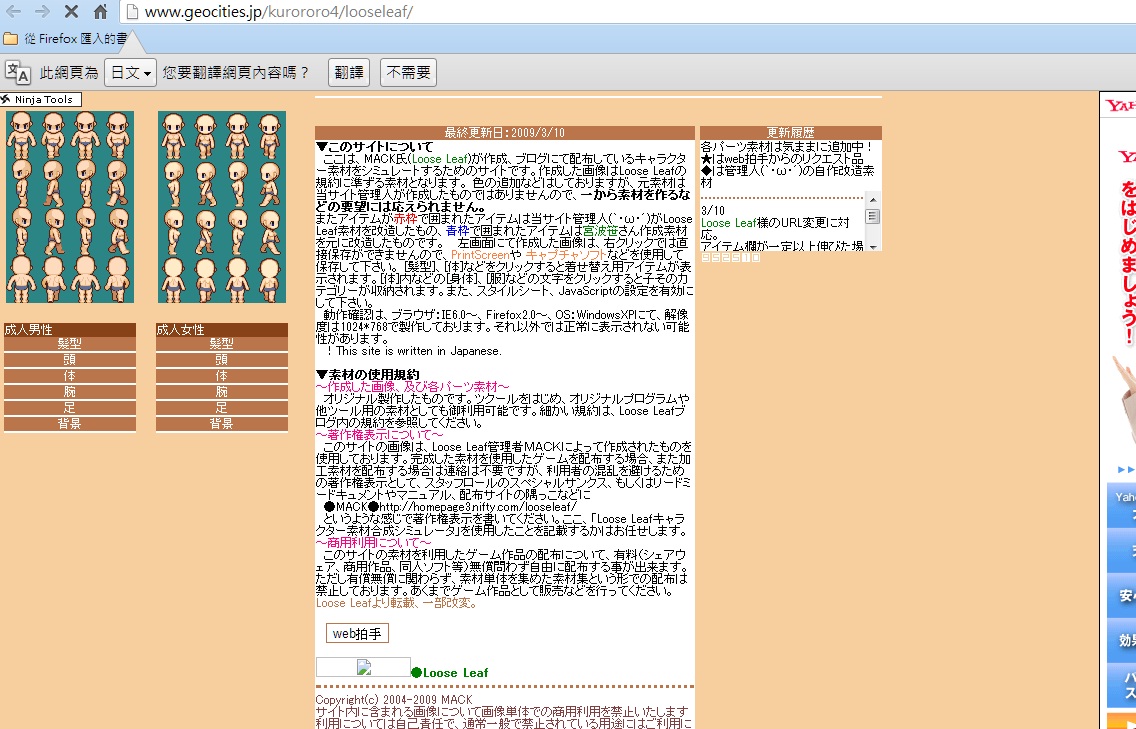Open Loose Leaf link in intro paragraph
The width and height of the screenshot is (1136, 729).
[439, 159]
